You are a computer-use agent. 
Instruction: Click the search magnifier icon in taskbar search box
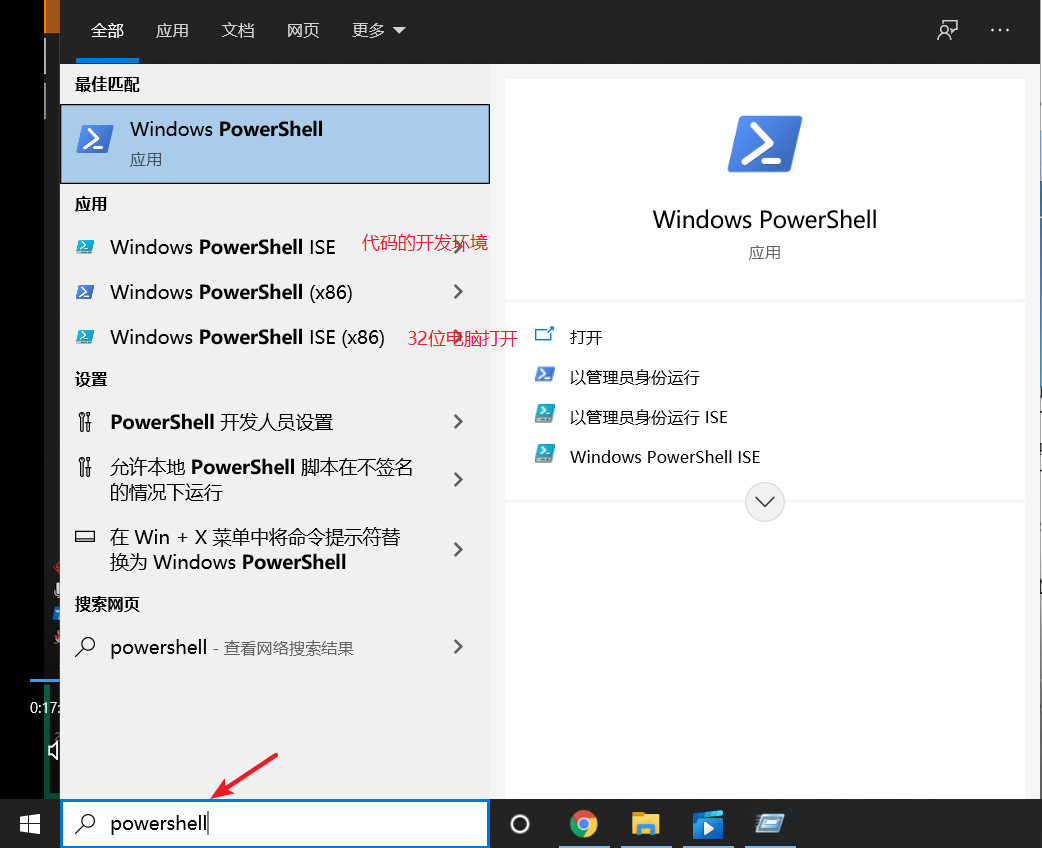pyautogui.click(x=85, y=823)
